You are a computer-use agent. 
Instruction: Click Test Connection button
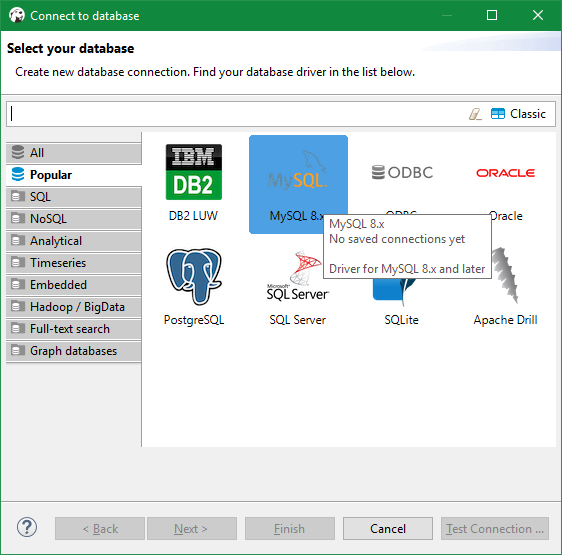(495, 528)
